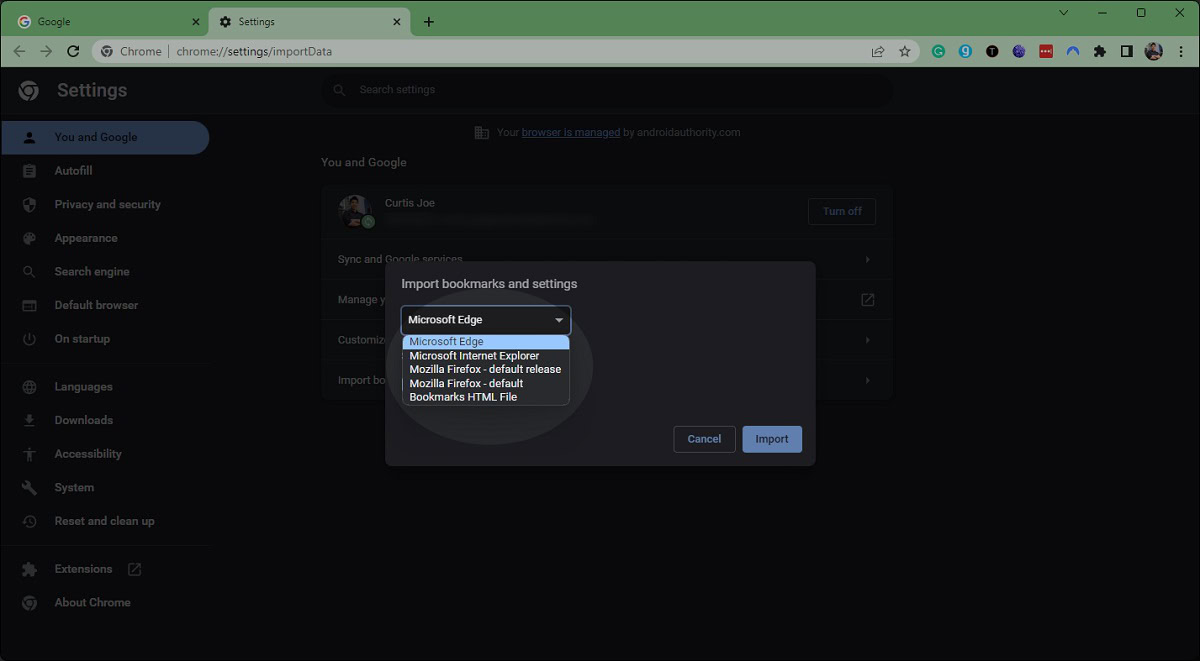Open the 'browser is managed' link

(x=571, y=132)
